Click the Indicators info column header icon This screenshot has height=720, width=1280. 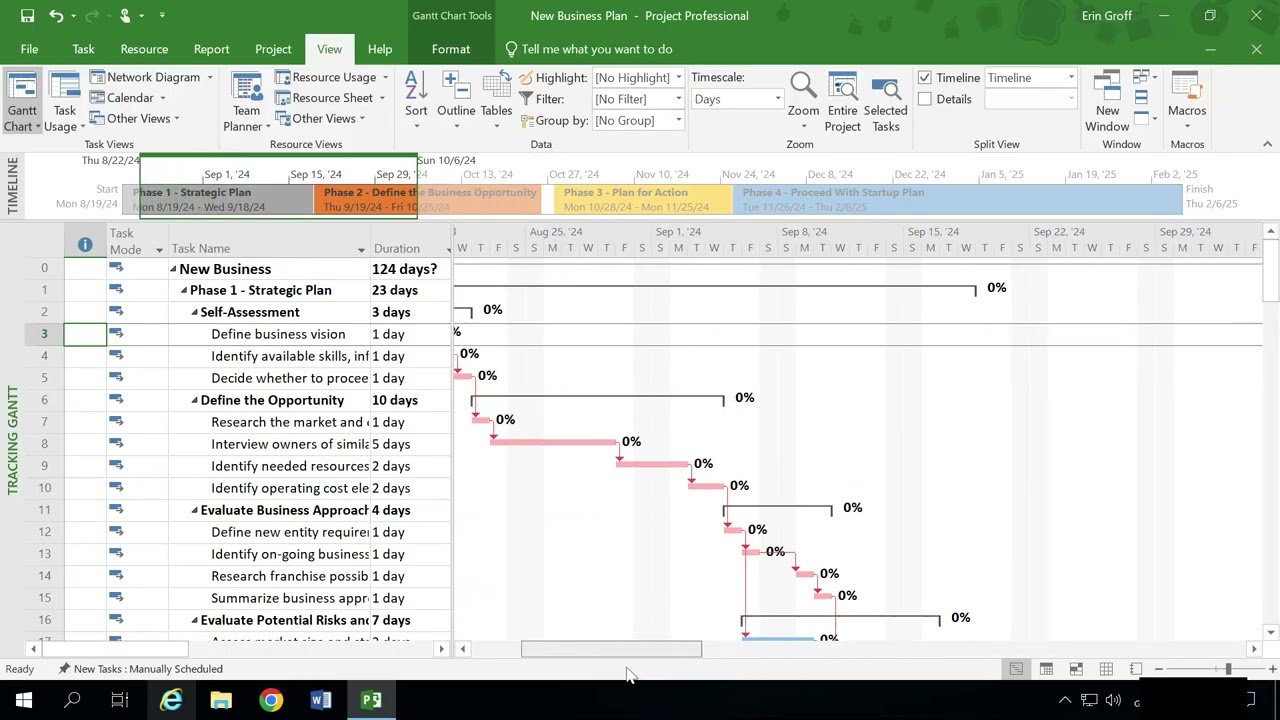click(x=85, y=245)
